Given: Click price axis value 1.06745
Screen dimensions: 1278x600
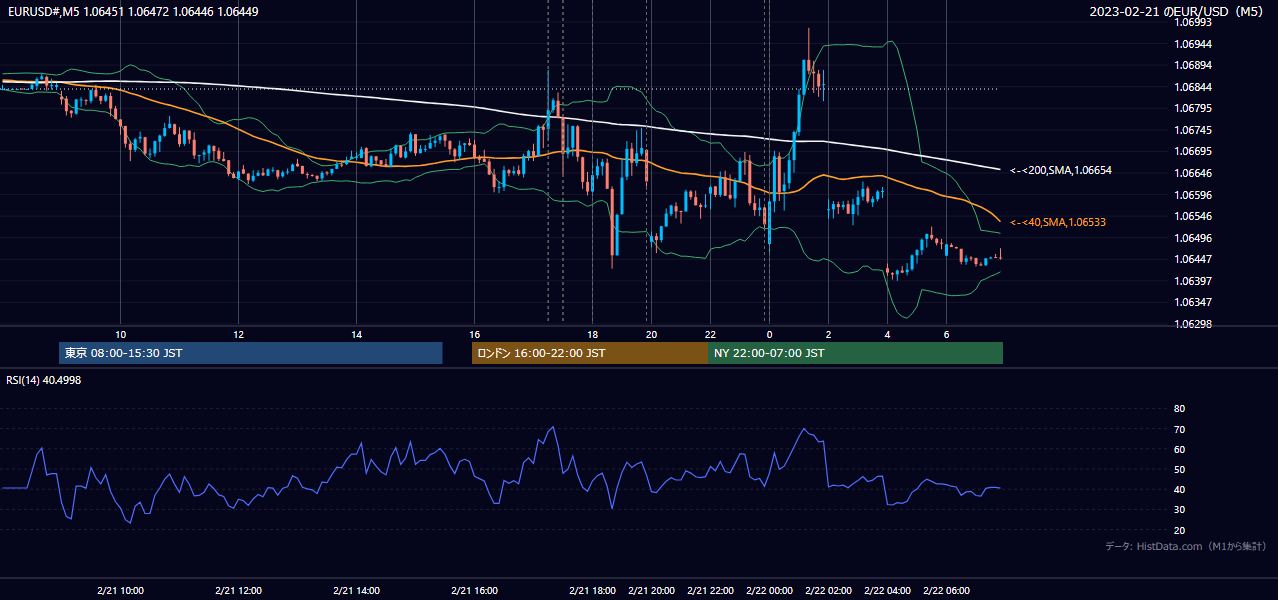Looking at the screenshot, I should [1193, 131].
